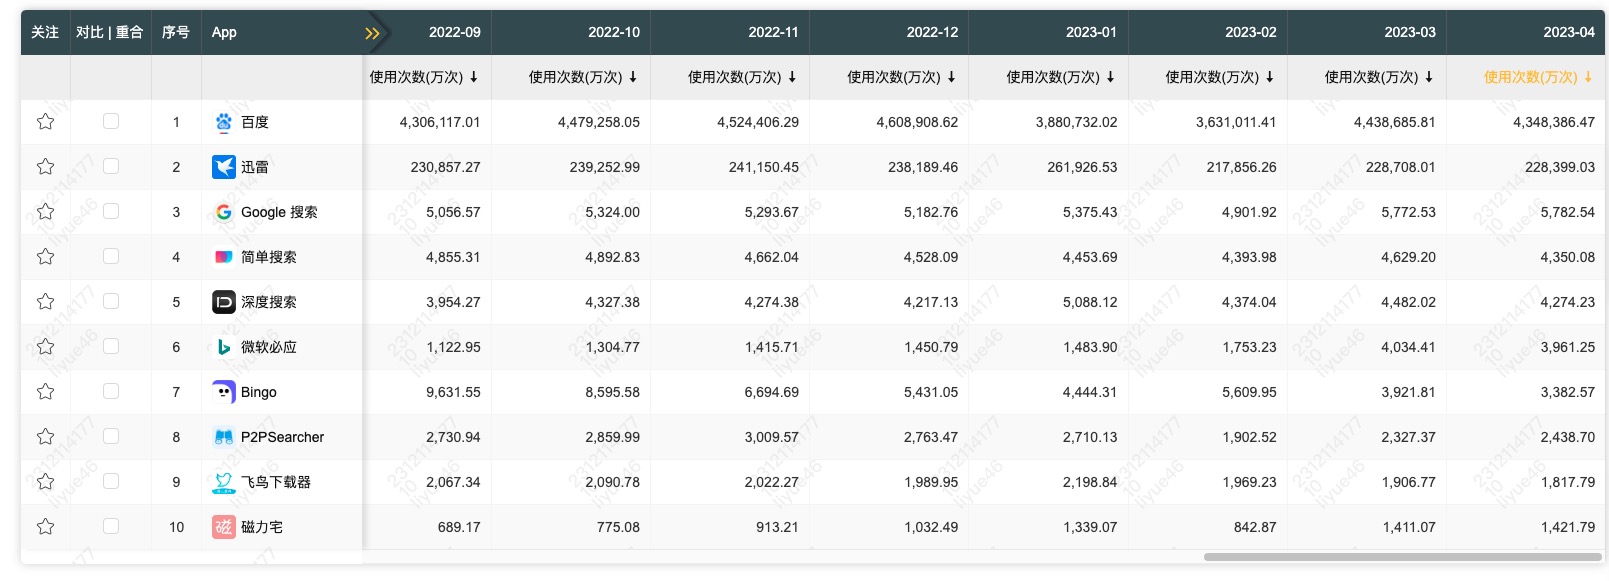Click the 对比 | 重合 column header
The height and width of the screenshot is (581, 1609).
(110, 32)
